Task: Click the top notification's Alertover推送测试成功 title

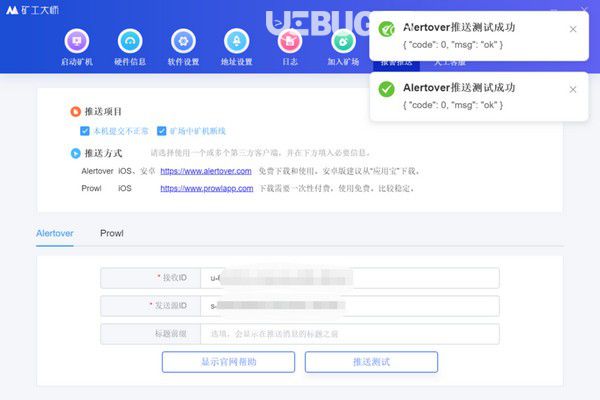Action: 459,27
